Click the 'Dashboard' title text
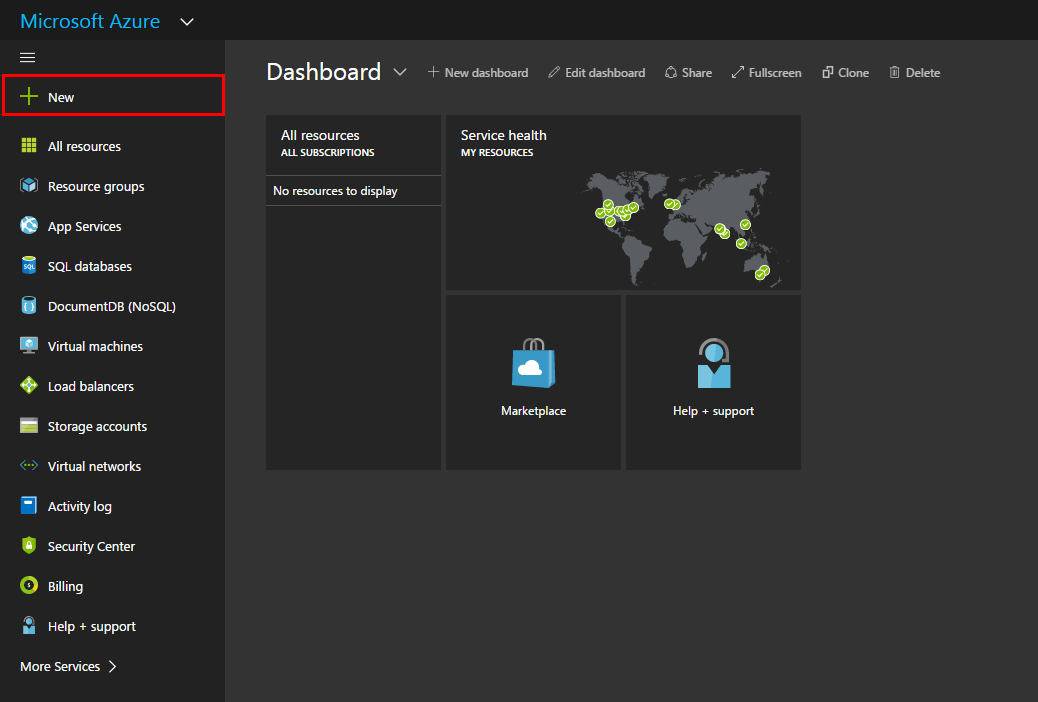This screenshot has width=1038, height=702. pyautogui.click(x=324, y=72)
